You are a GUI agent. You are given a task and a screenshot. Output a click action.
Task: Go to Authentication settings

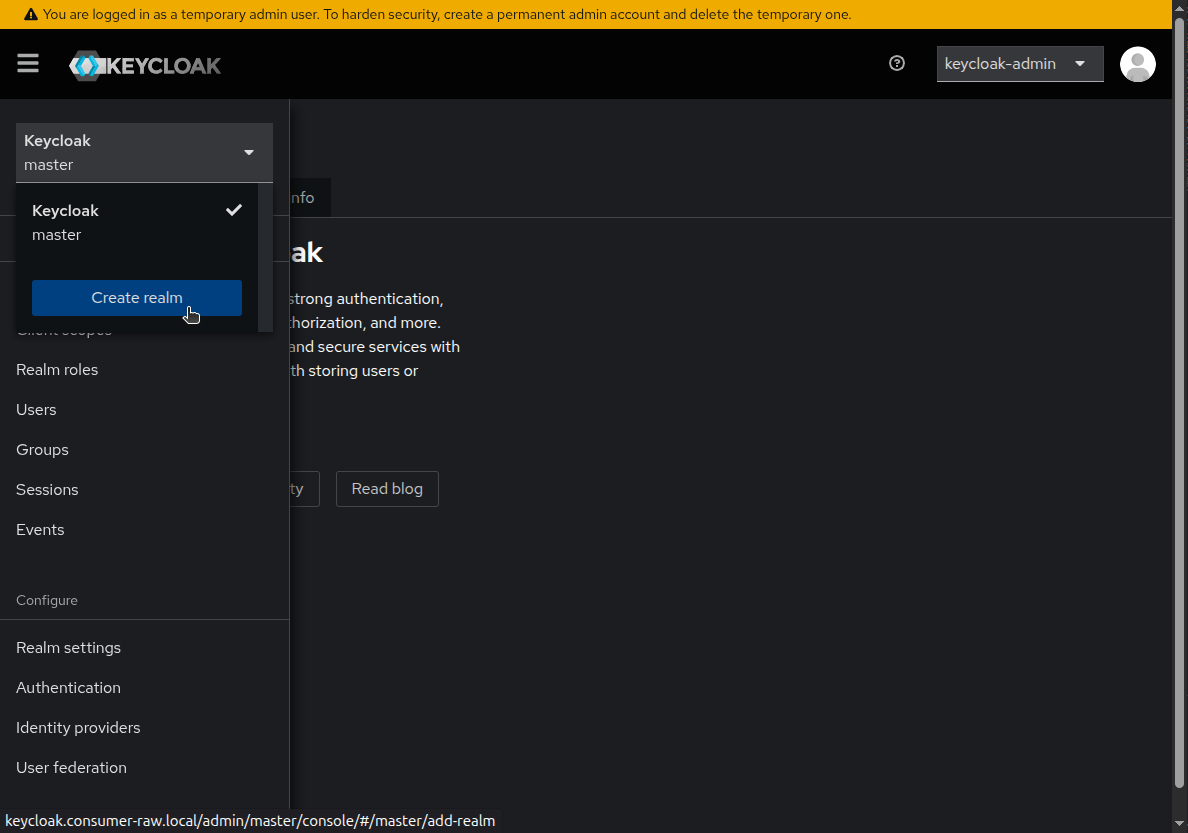click(x=69, y=688)
